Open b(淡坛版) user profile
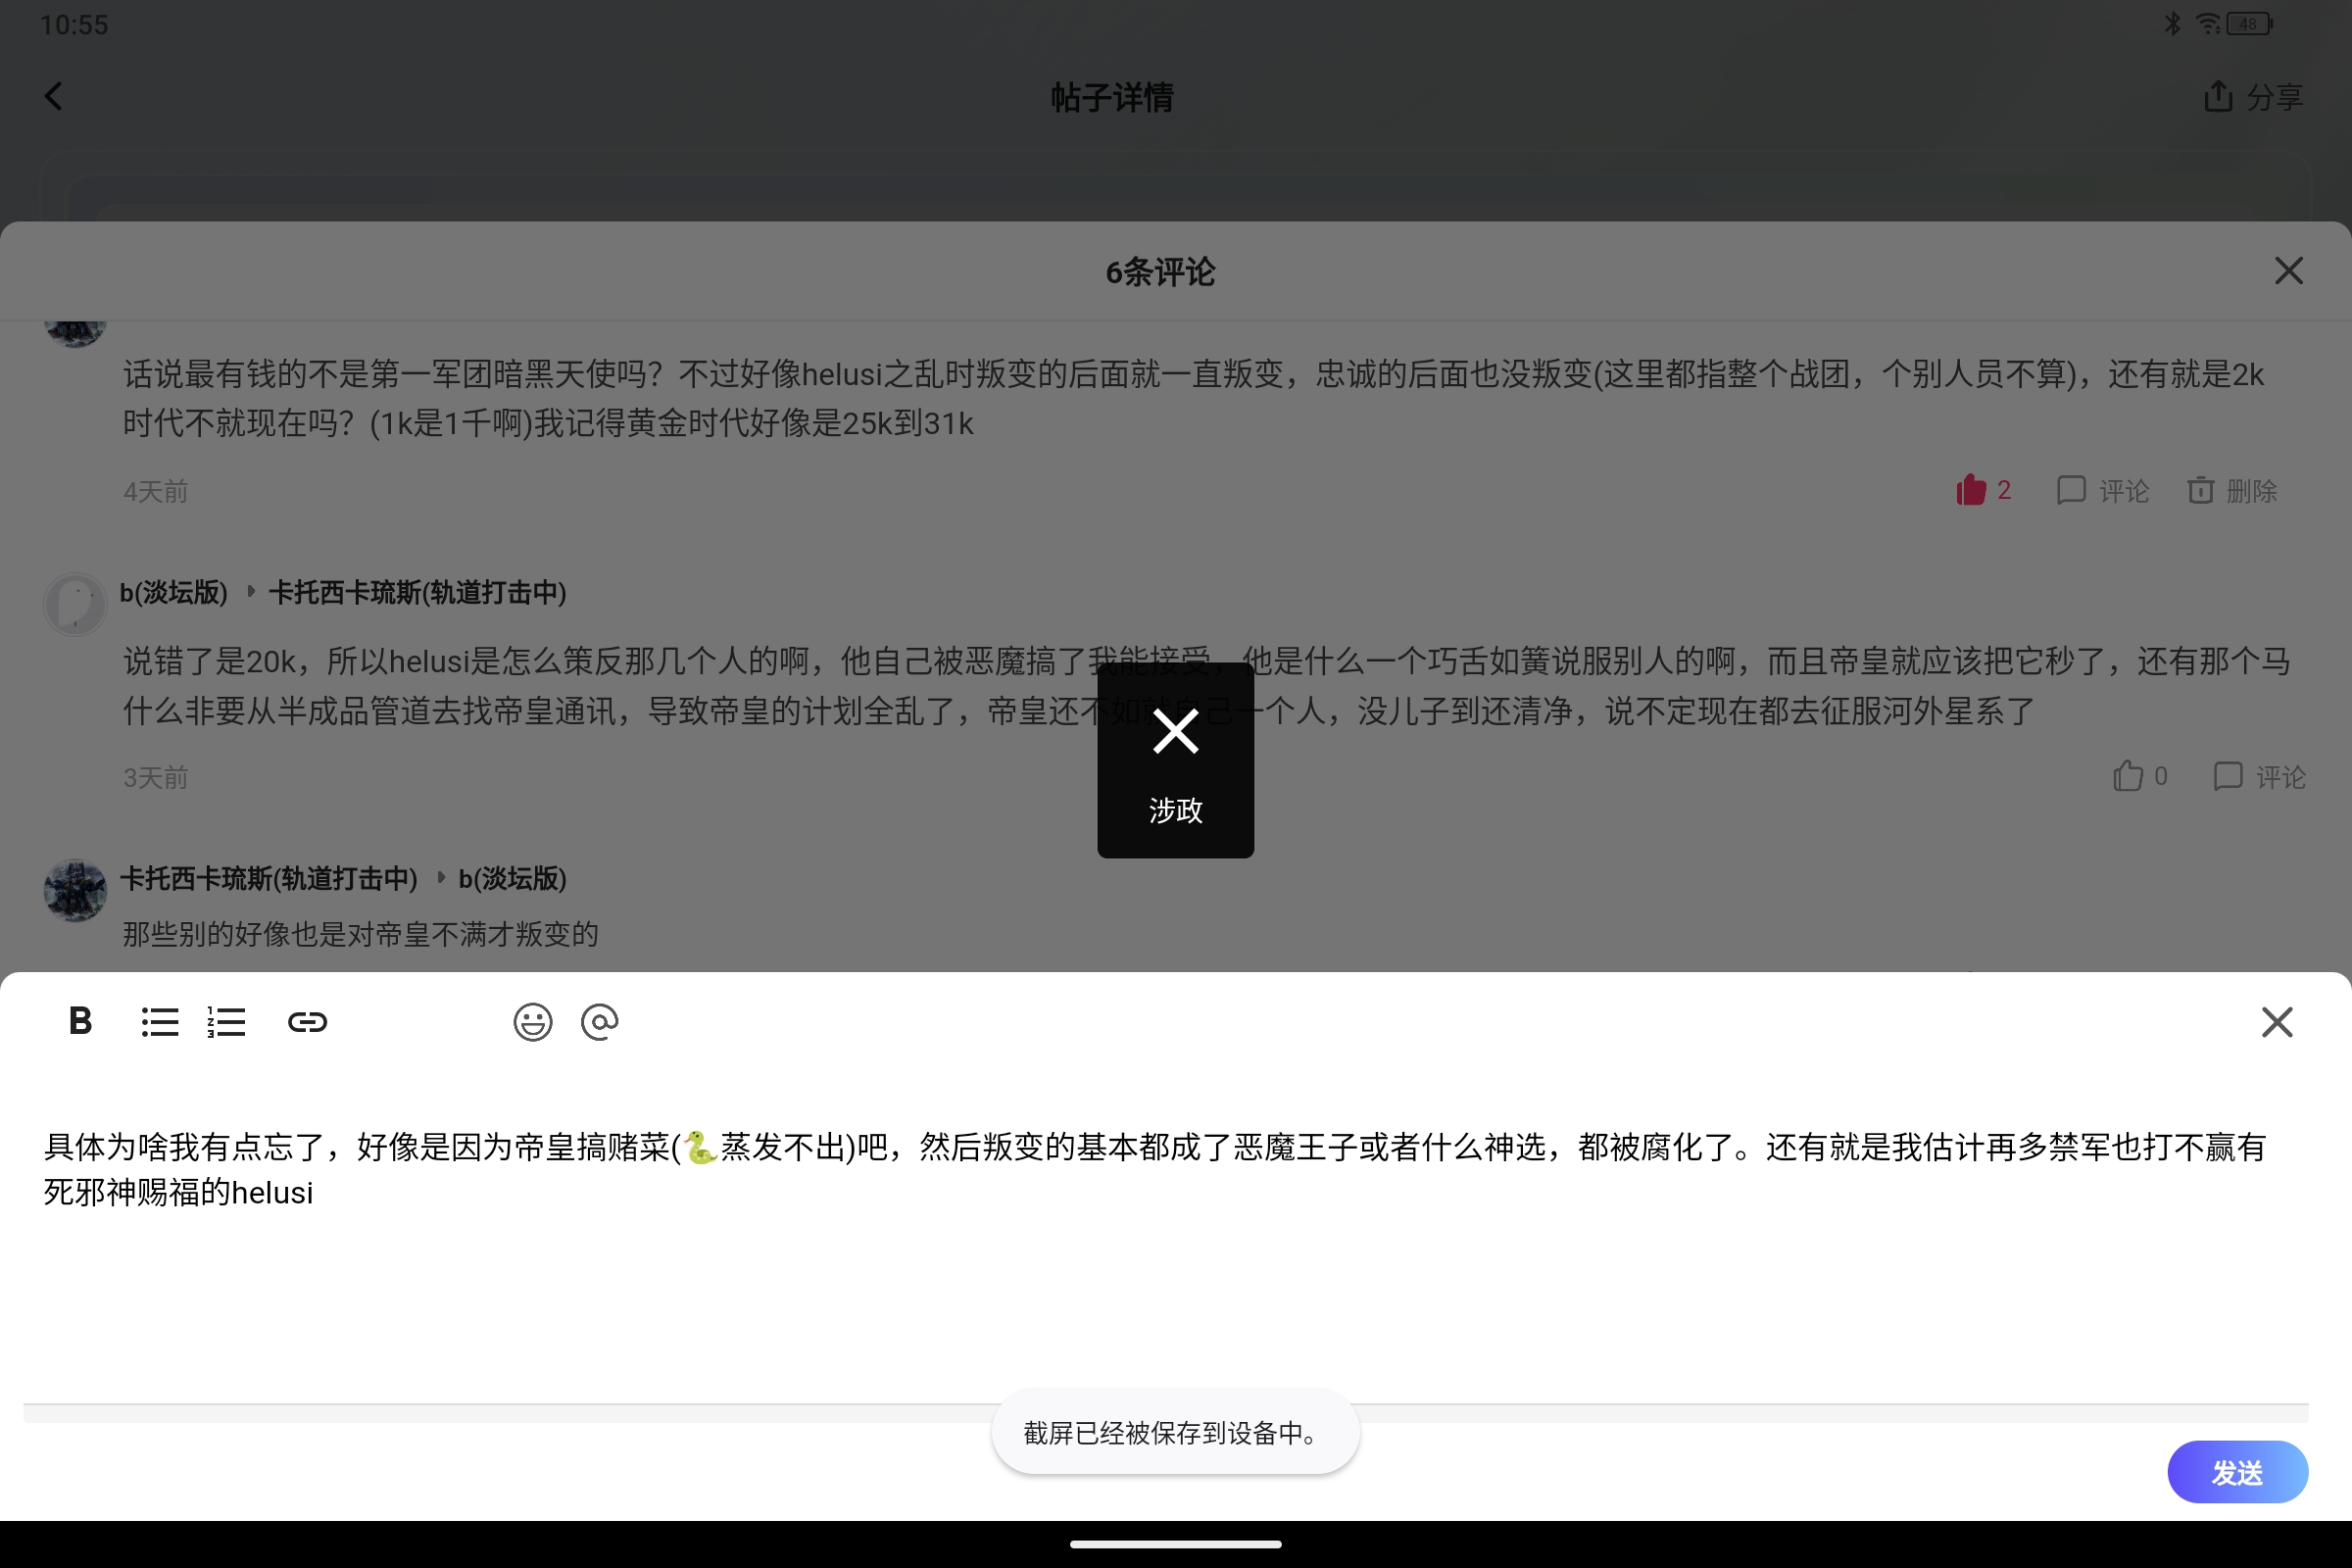Screen dimensions: 2352x1568 click(x=174, y=592)
